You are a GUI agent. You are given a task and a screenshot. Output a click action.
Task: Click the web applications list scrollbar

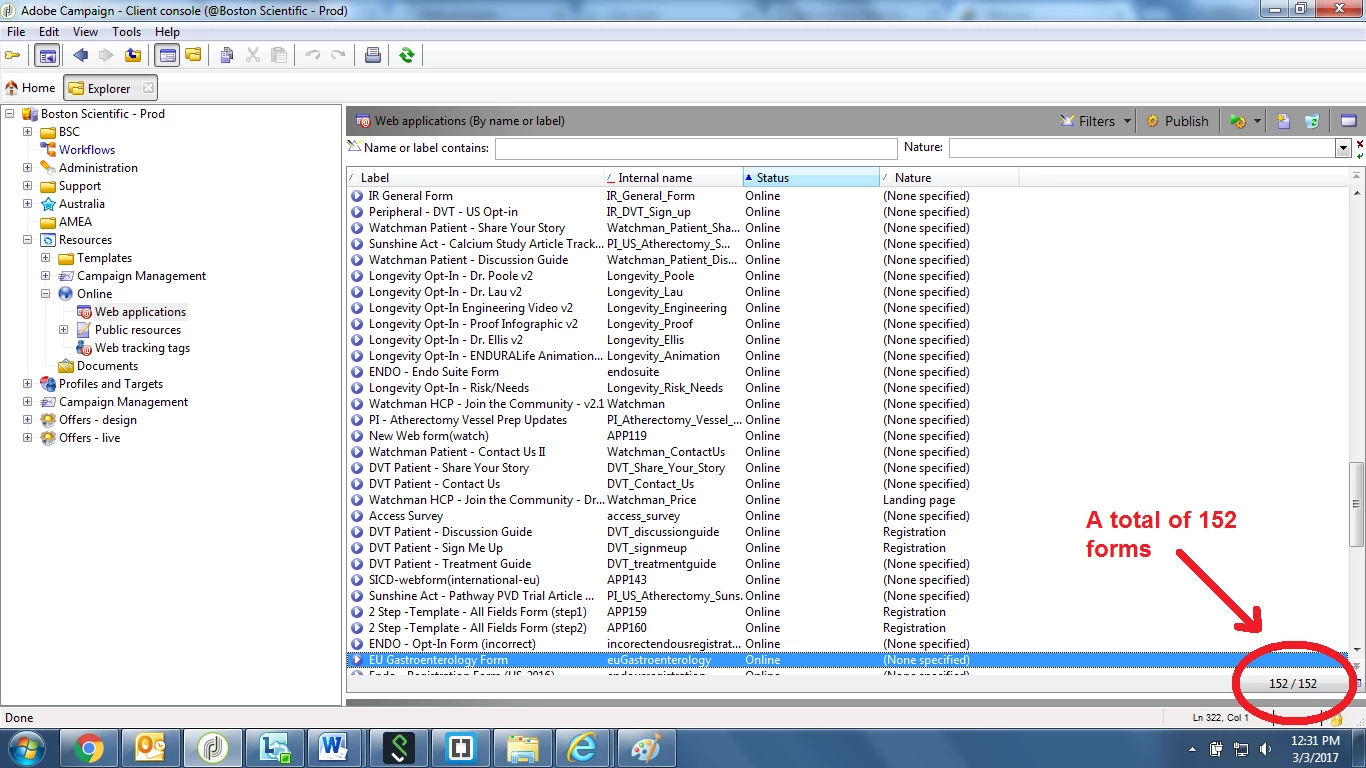1356,504
